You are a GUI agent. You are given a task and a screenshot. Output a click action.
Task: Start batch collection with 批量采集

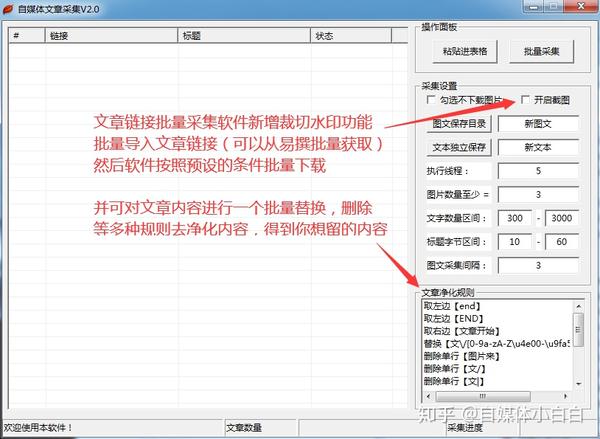(541, 51)
